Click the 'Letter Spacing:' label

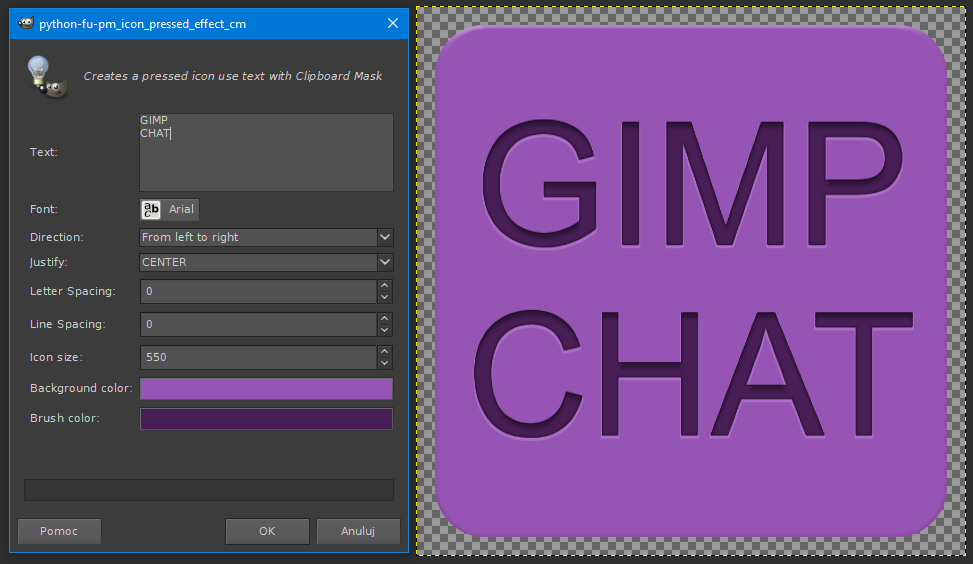pyautogui.click(x=73, y=291)
